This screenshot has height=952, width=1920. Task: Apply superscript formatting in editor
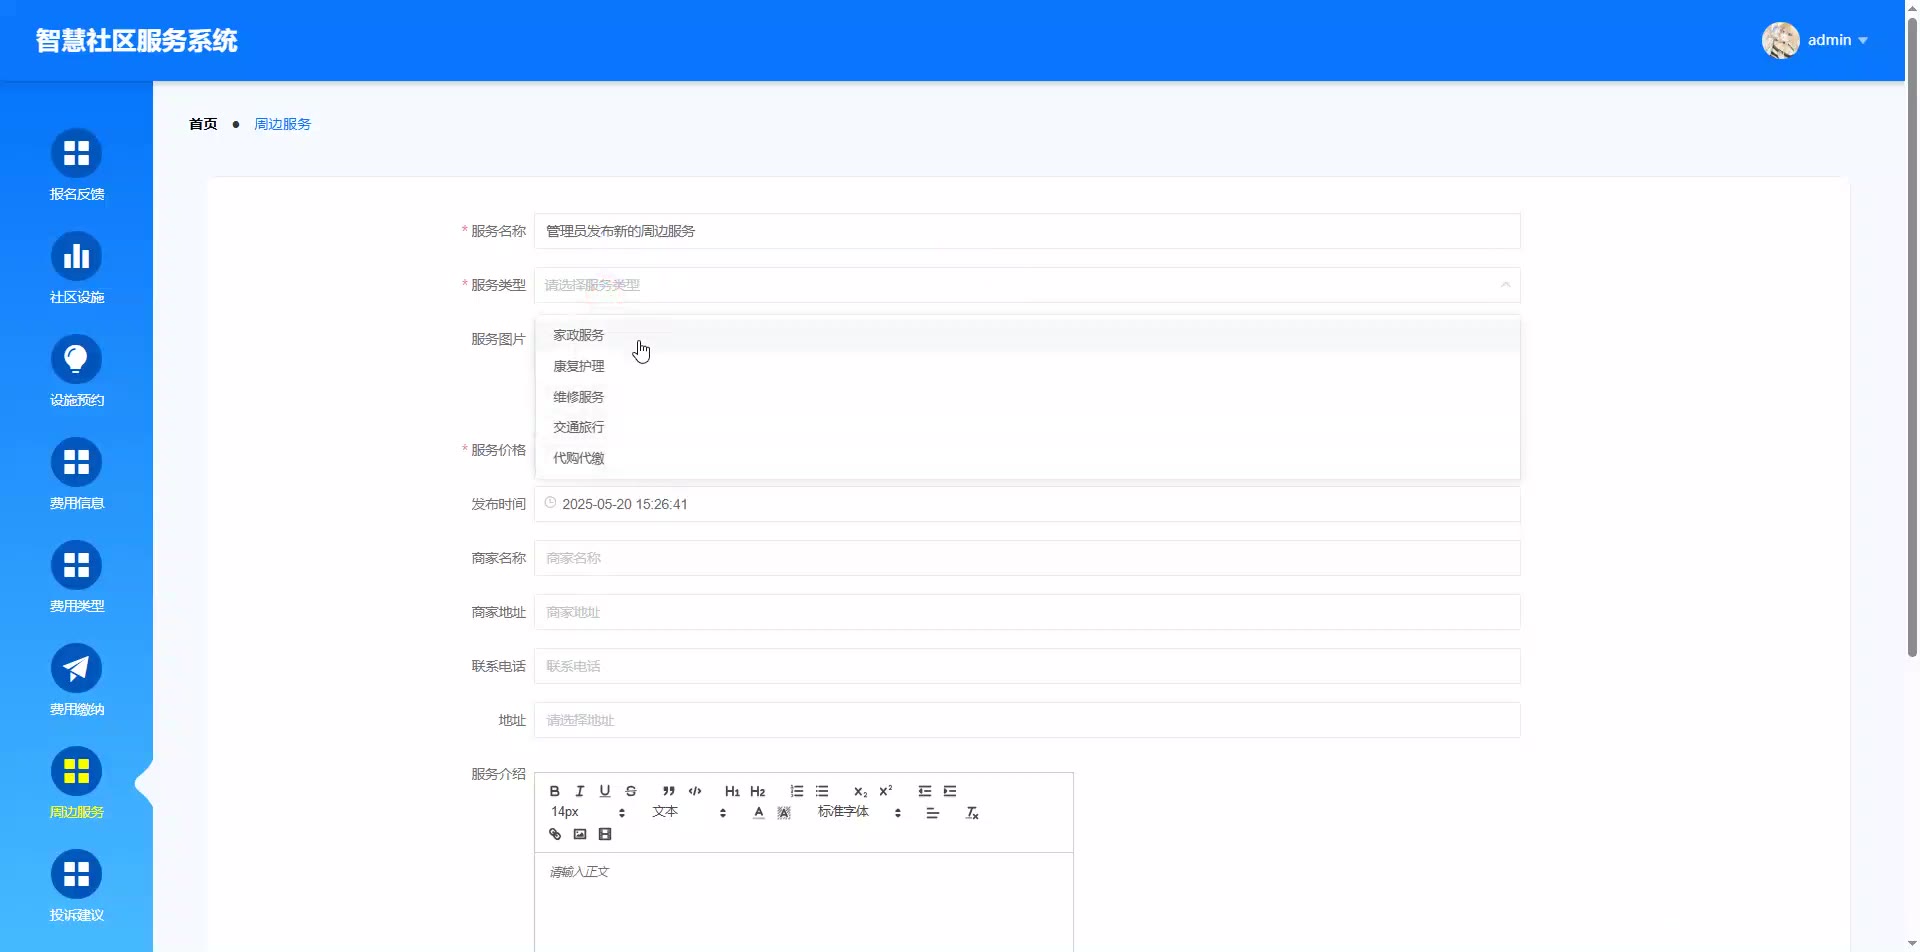pos(886,791)
